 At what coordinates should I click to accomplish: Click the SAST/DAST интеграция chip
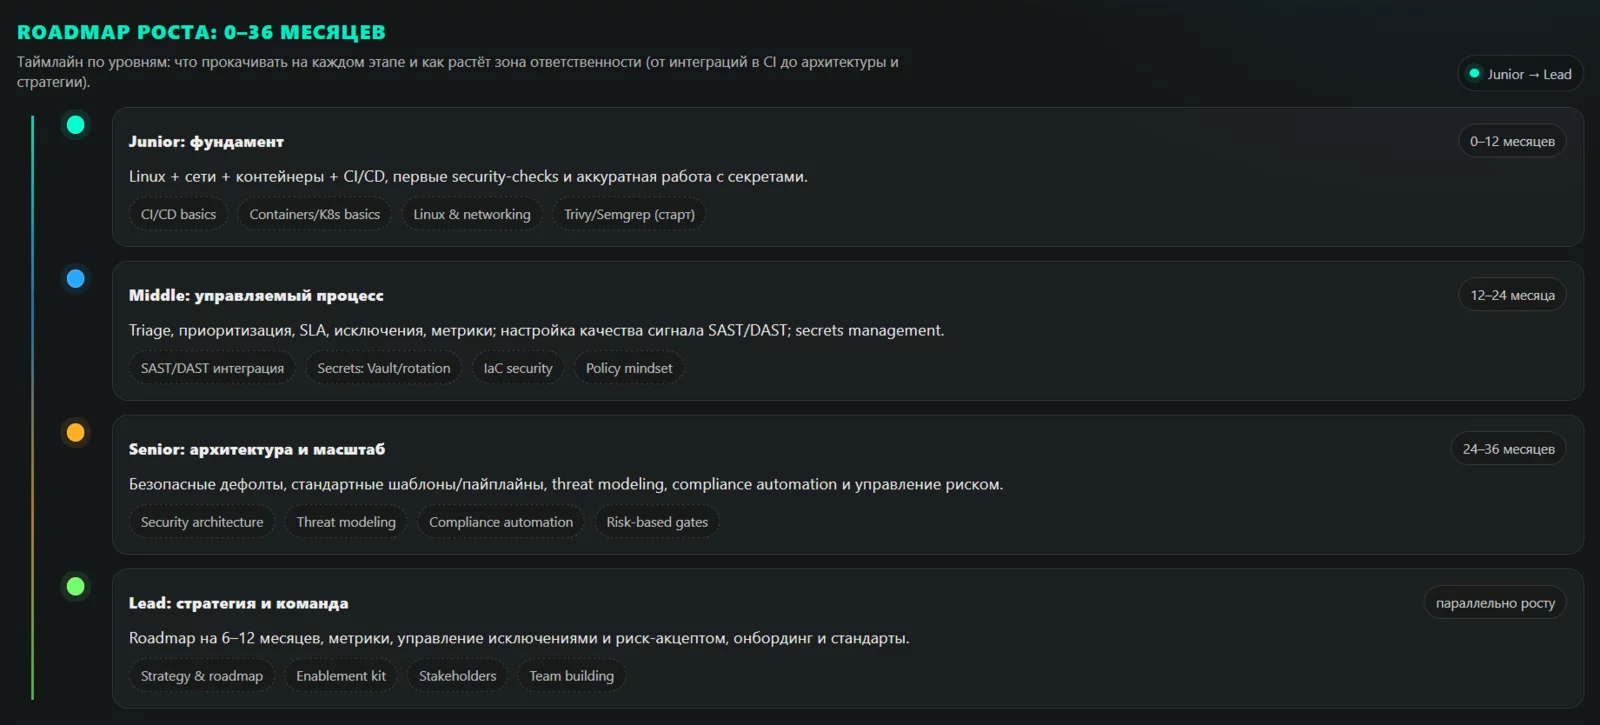click(x=212, y=368)
